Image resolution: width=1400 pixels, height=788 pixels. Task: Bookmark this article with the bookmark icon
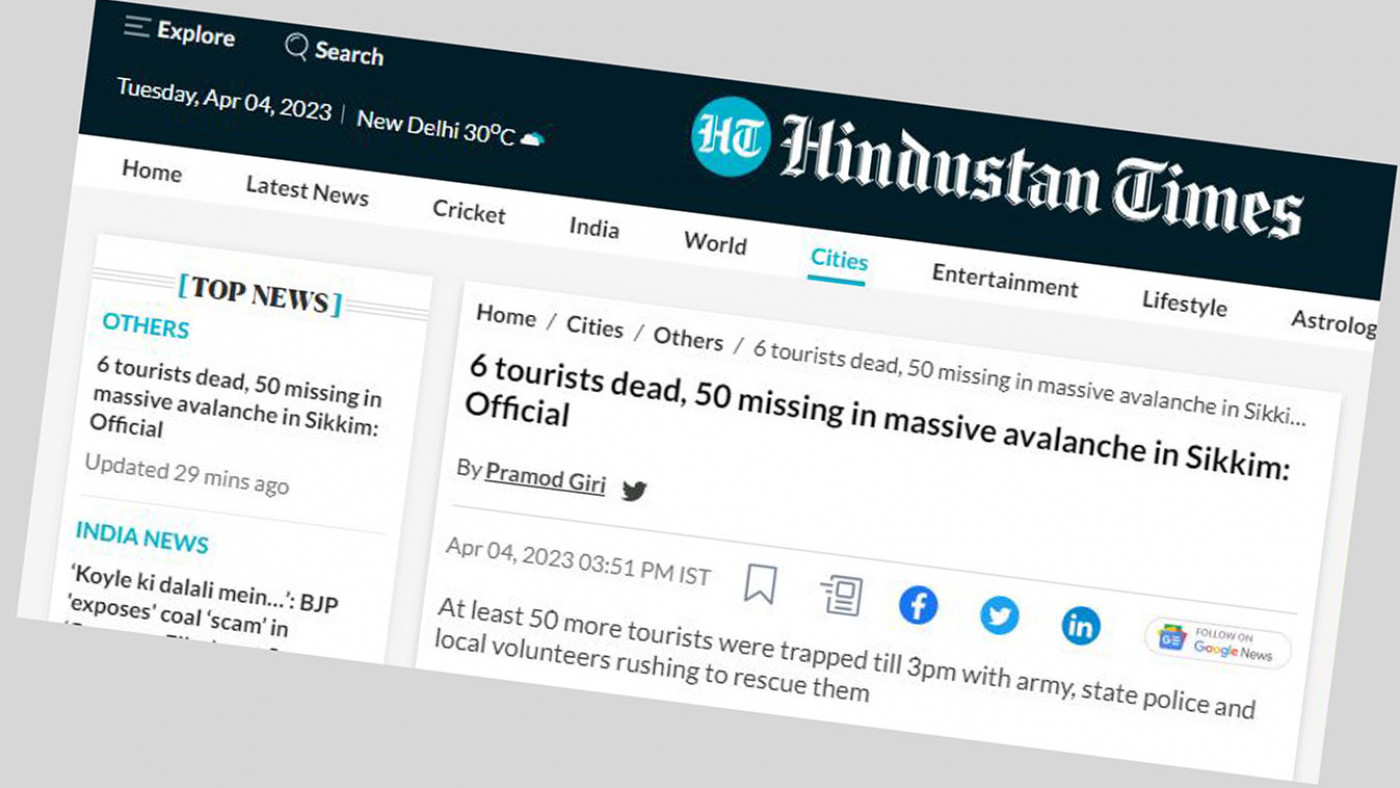pos(760,584)
